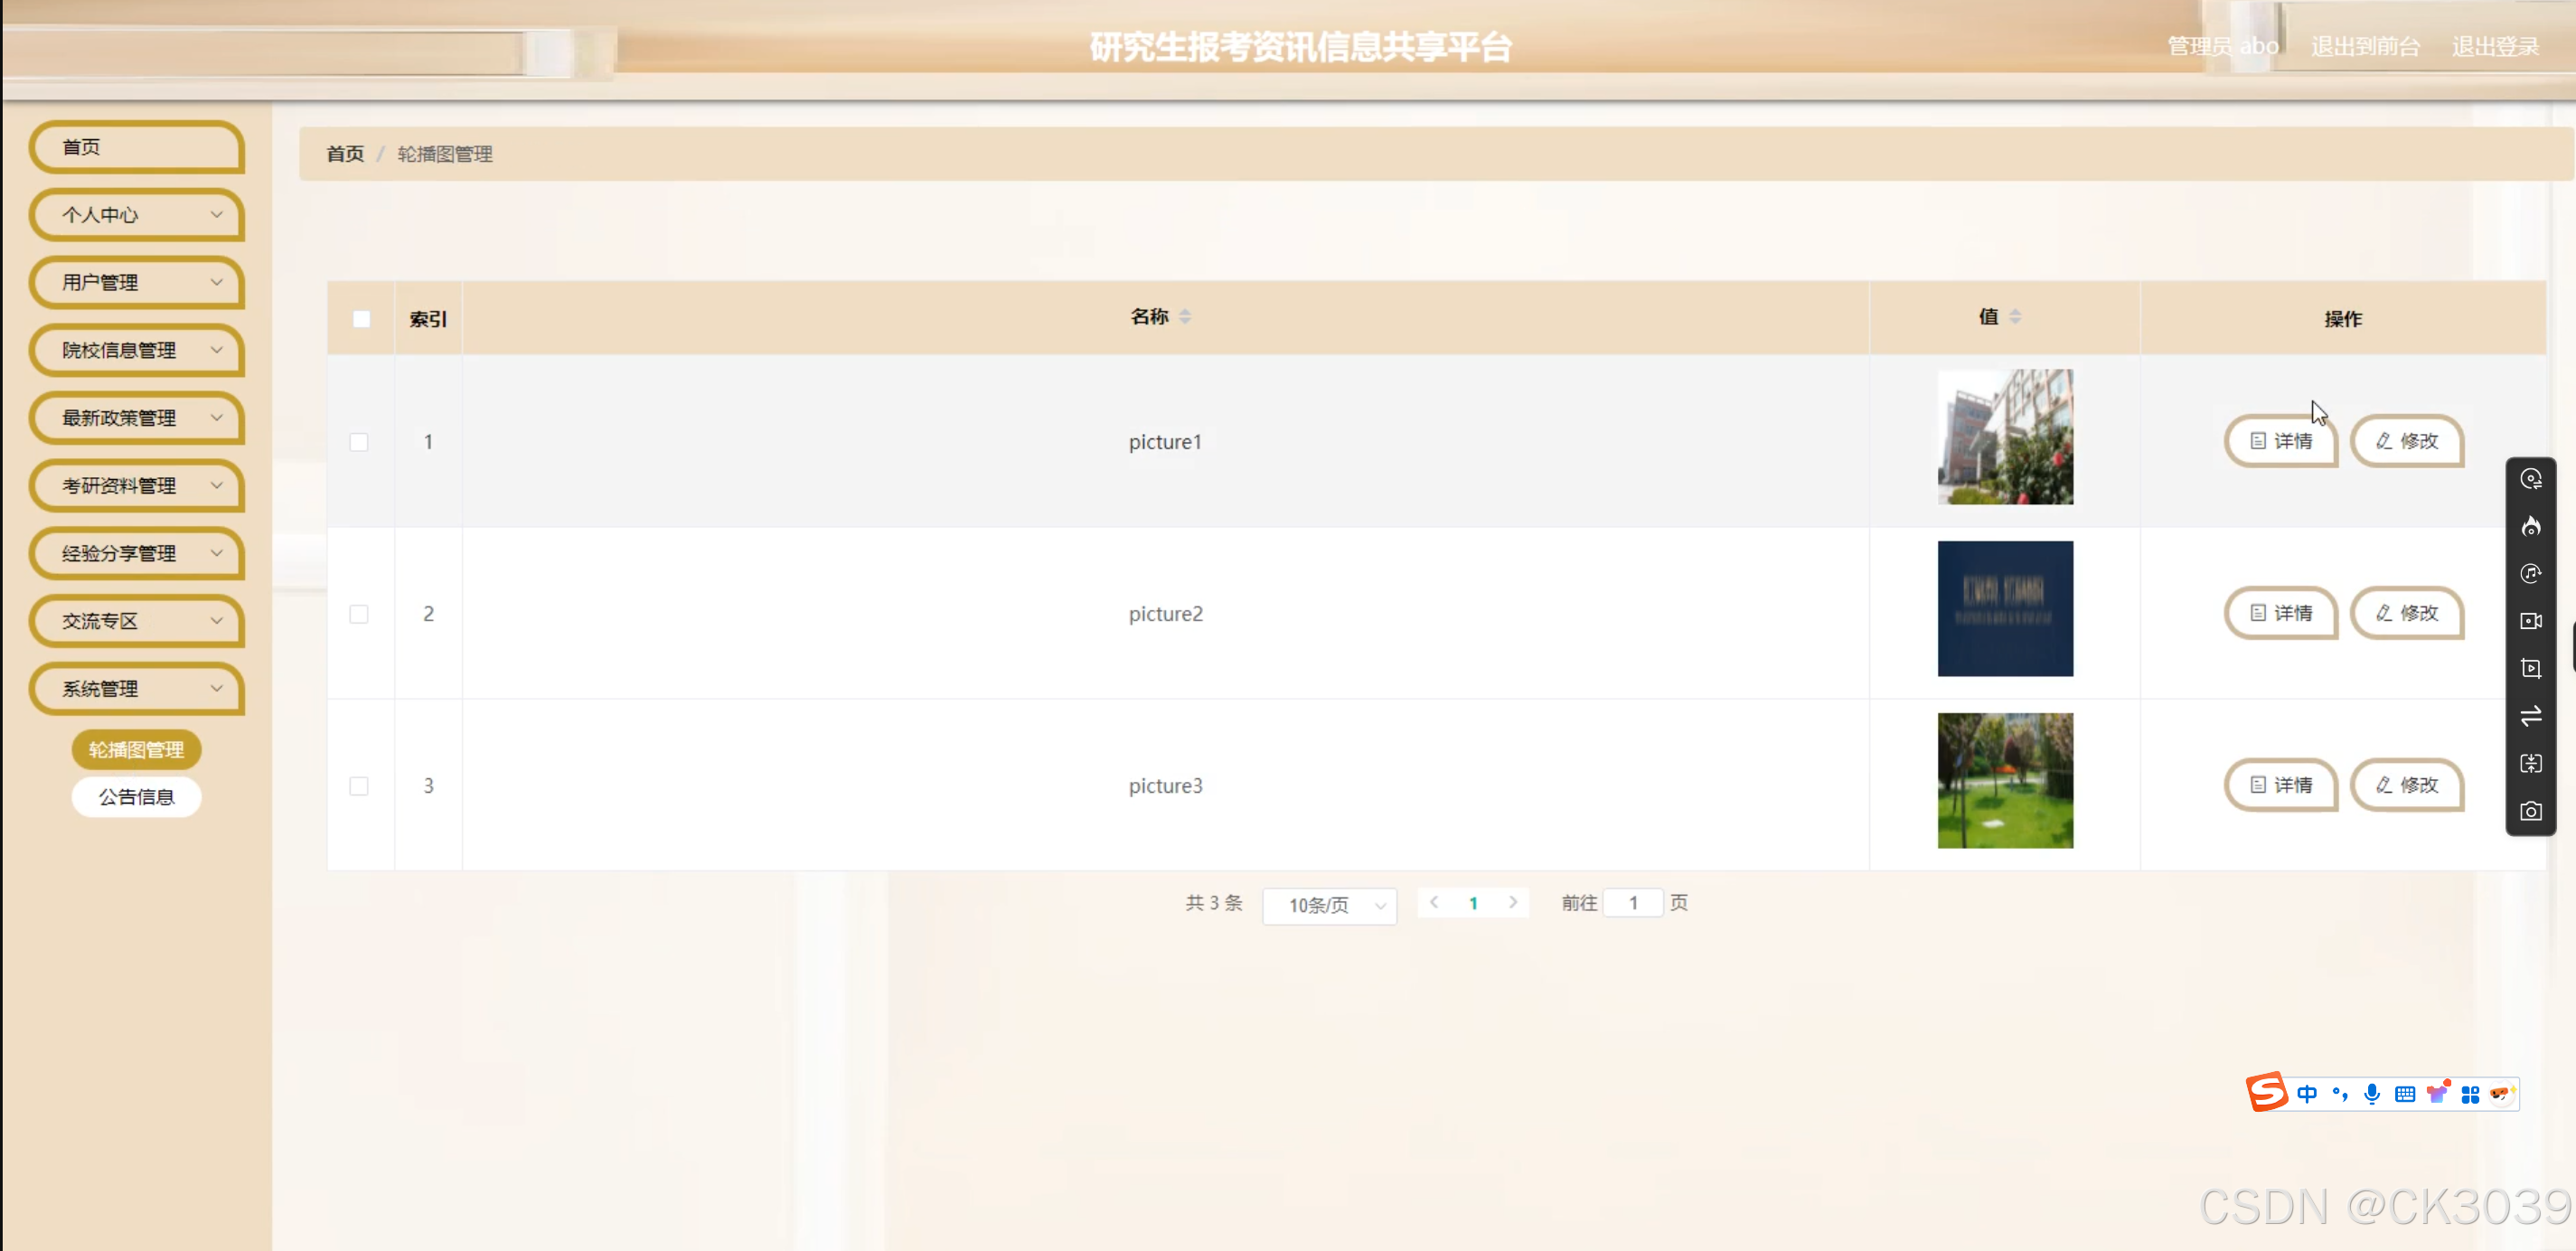The height and width of the screenshot is (1251, 2576).
Task: Click the screen record crop-play icon
Action: pos(2530,668)
